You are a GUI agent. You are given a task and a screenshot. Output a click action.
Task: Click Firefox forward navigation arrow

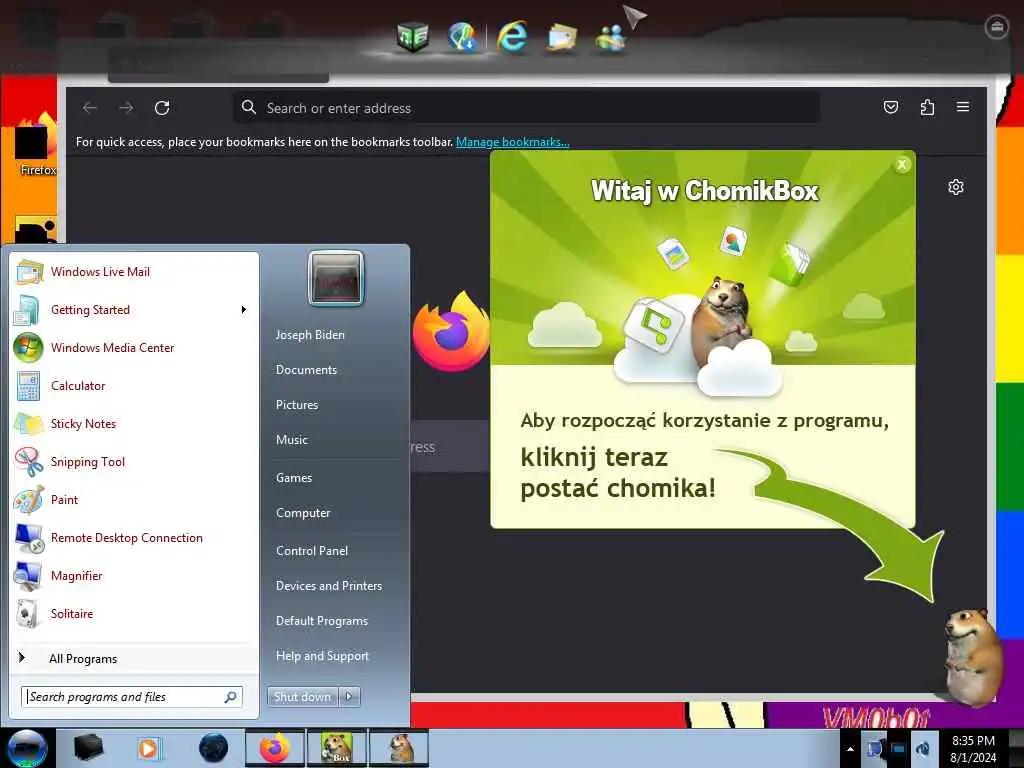pyautogui.click(x=126, y=108)
